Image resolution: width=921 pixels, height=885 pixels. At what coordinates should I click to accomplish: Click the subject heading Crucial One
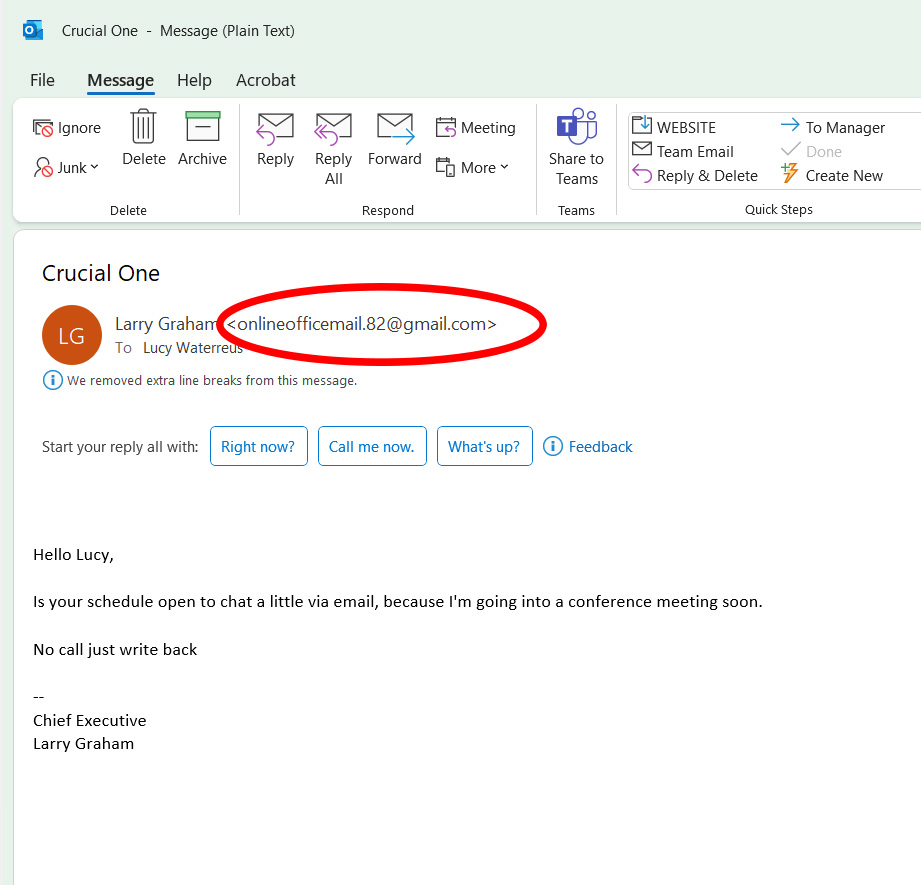(101, 273)
